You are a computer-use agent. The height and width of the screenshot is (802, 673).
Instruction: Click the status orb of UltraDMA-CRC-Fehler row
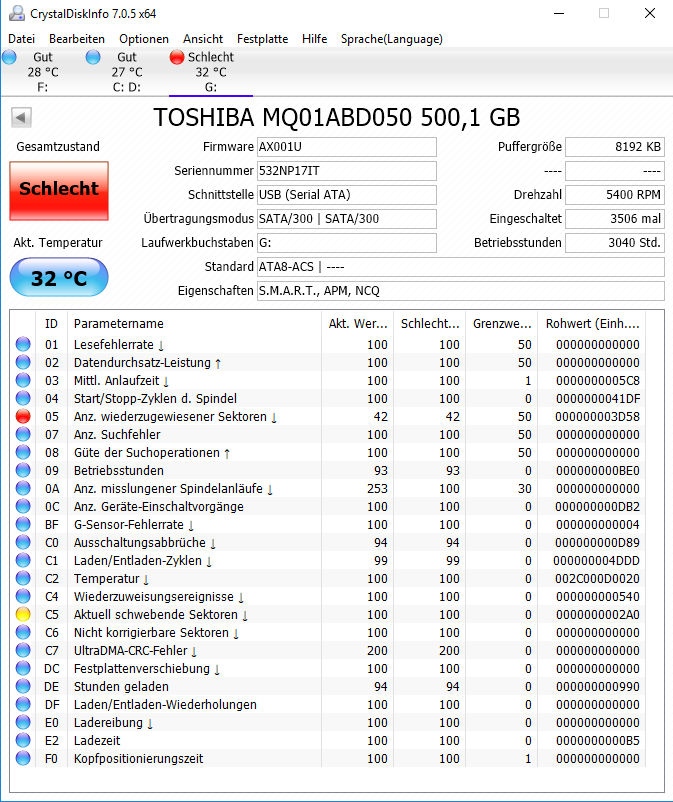click(x=23, y=650)
